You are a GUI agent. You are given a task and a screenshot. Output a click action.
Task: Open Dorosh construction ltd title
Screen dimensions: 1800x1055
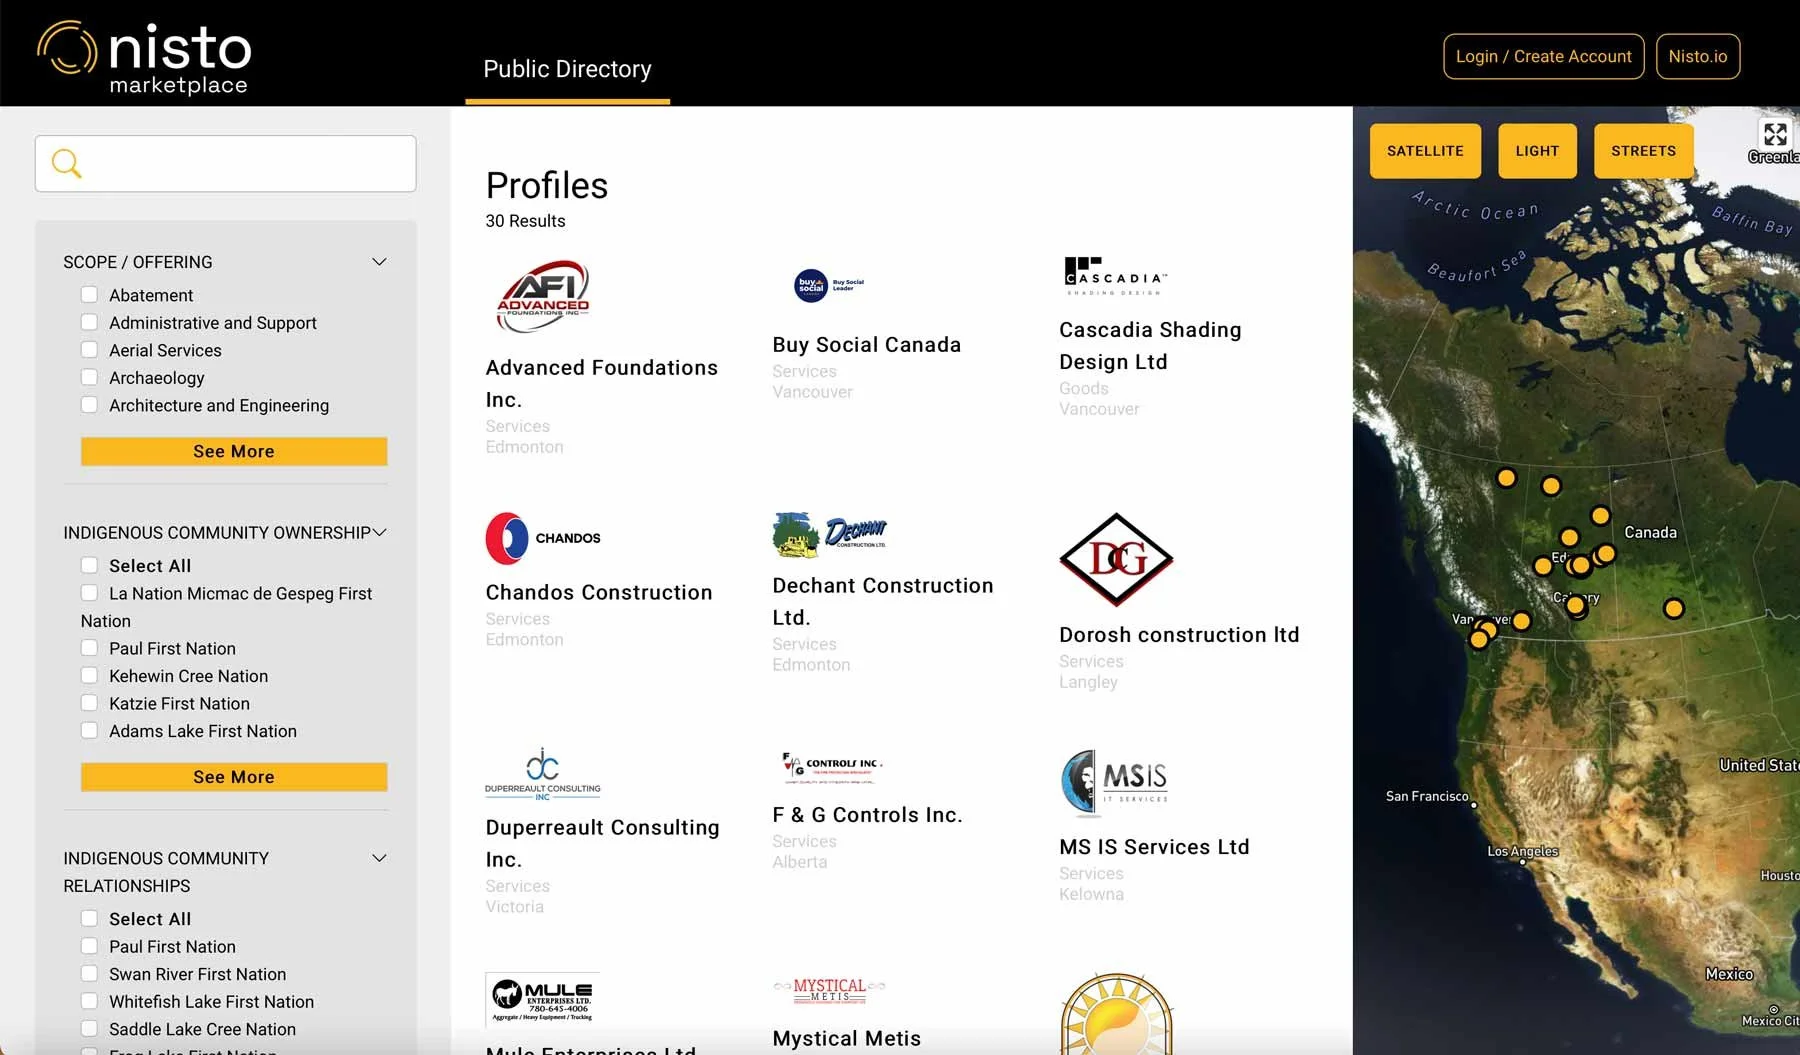pos(1179,635)
